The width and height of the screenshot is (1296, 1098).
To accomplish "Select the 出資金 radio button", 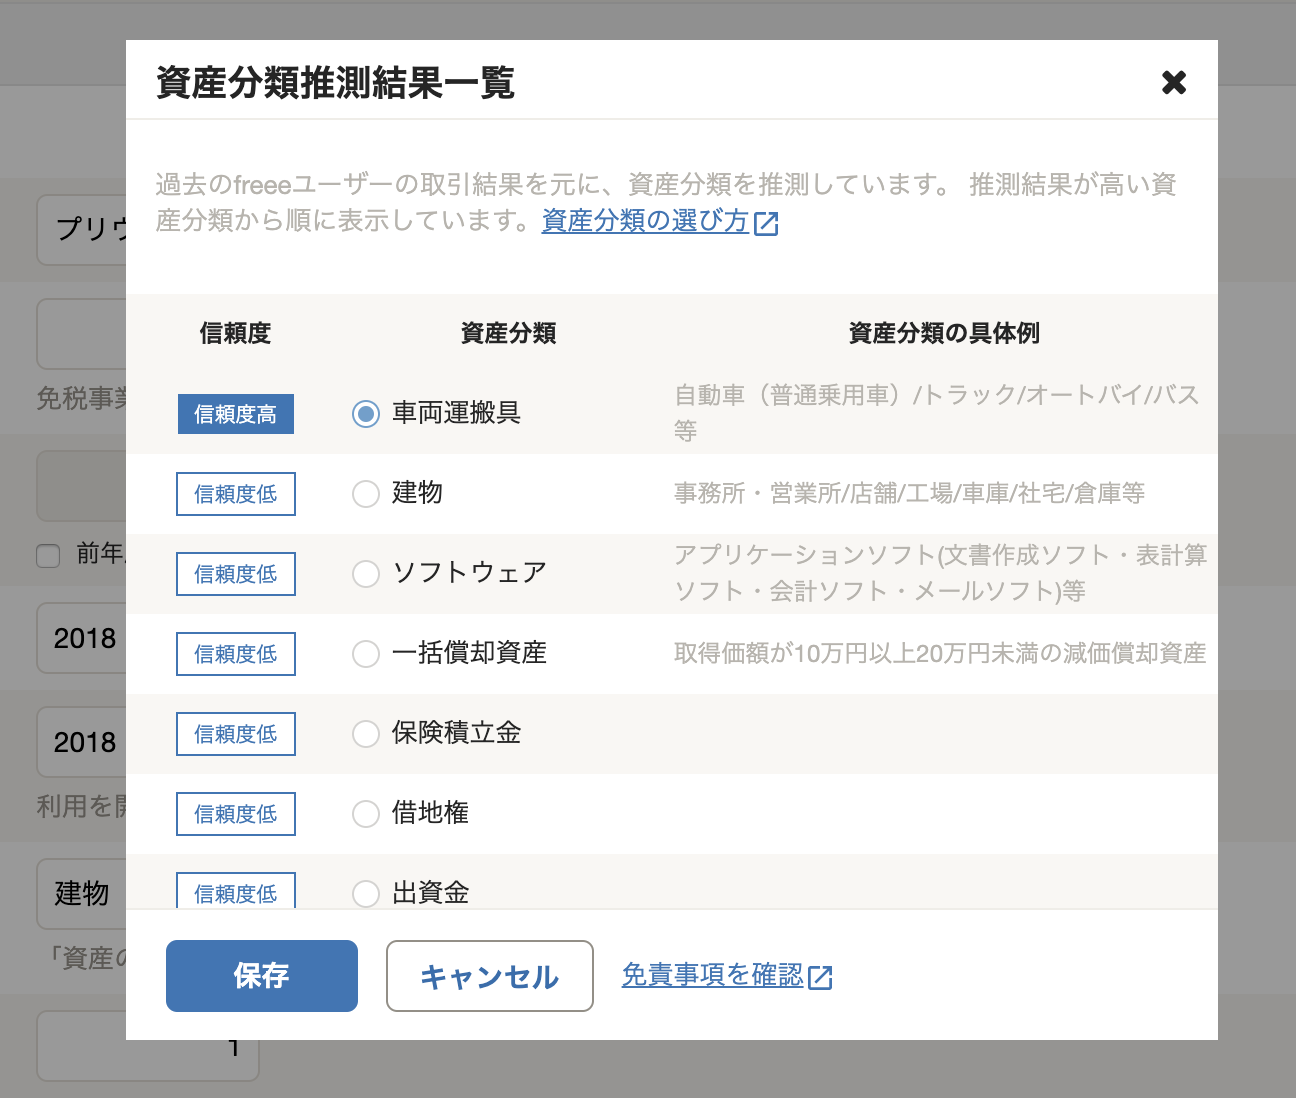I will pos(366,892).
